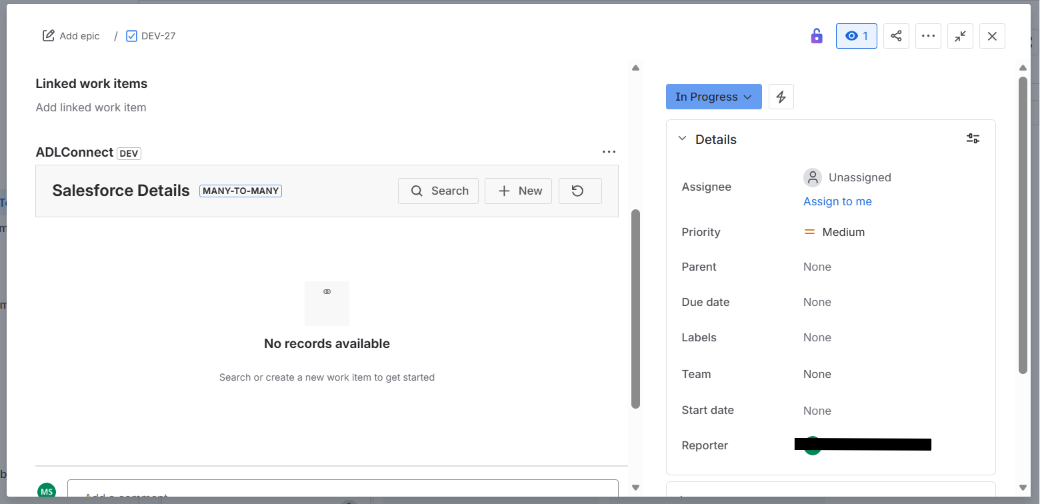The height and width of the screenshot is (504, 1040).
Task: Edit the Labels field
Action: [817, 337]
